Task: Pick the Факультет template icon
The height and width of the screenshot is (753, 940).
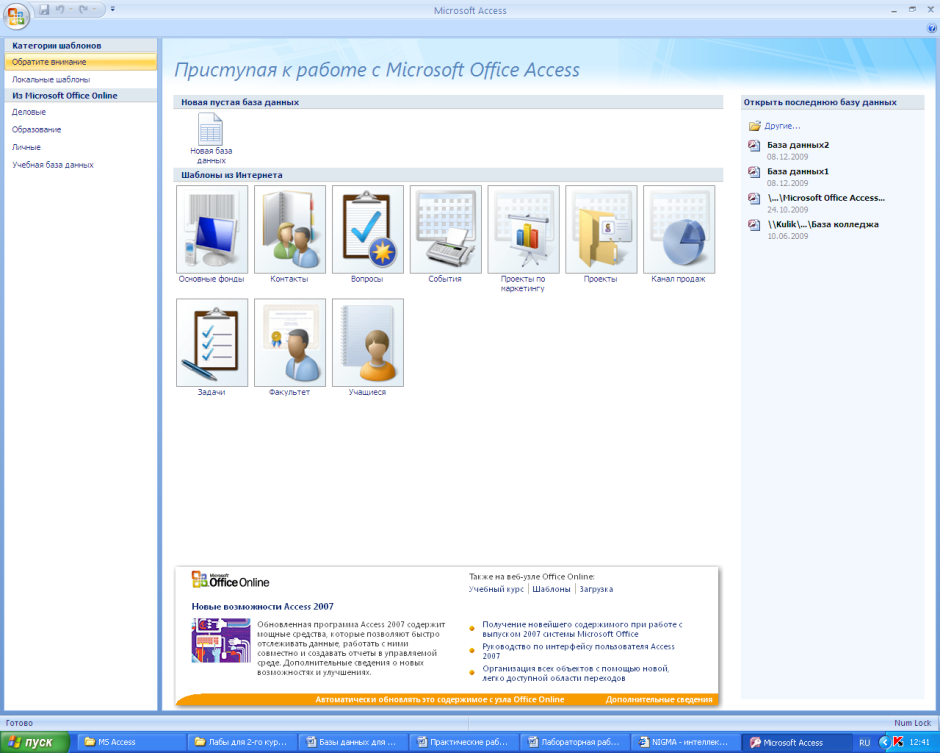Action: (x=290, y=342)
